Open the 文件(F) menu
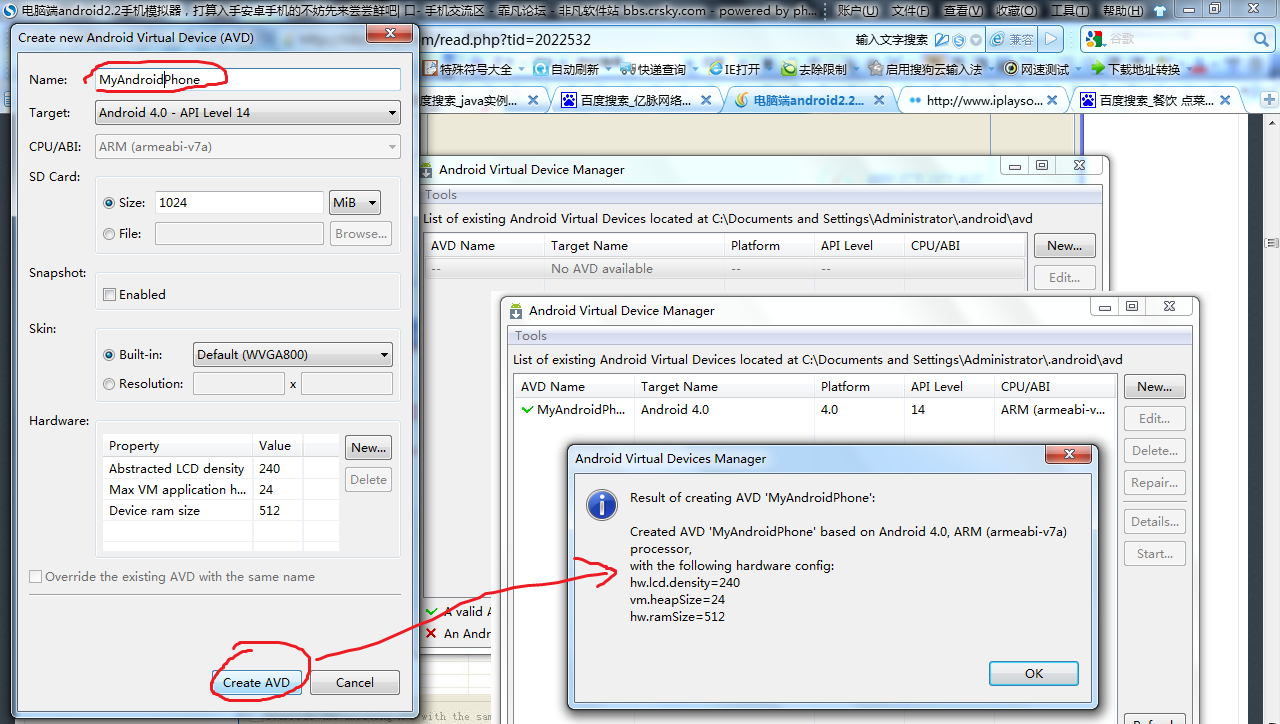 click(910, 11)
